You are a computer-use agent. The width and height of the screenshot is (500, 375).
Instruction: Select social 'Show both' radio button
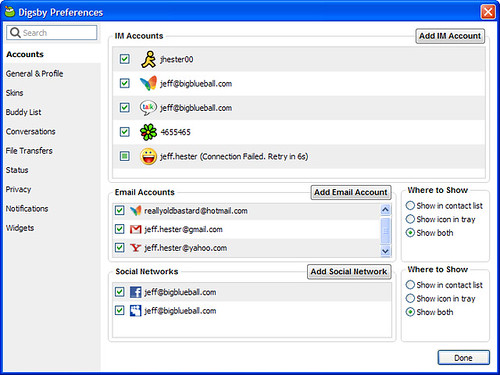coord(410,312)
